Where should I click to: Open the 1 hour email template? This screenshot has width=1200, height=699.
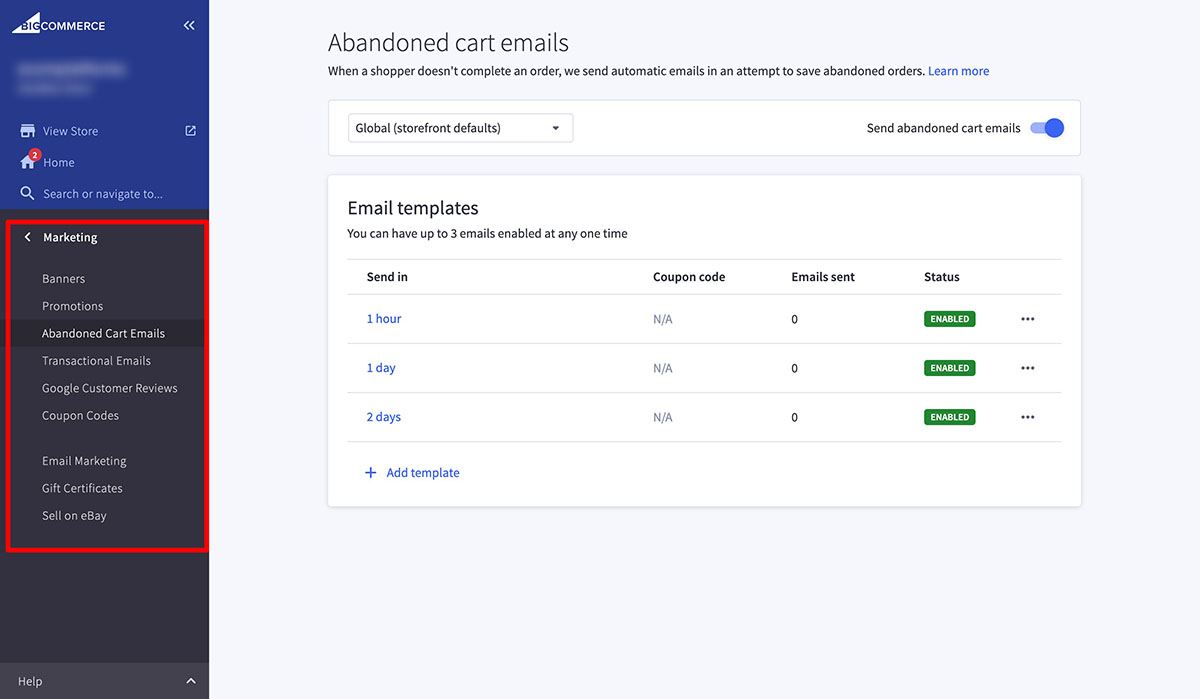(383, 318)
